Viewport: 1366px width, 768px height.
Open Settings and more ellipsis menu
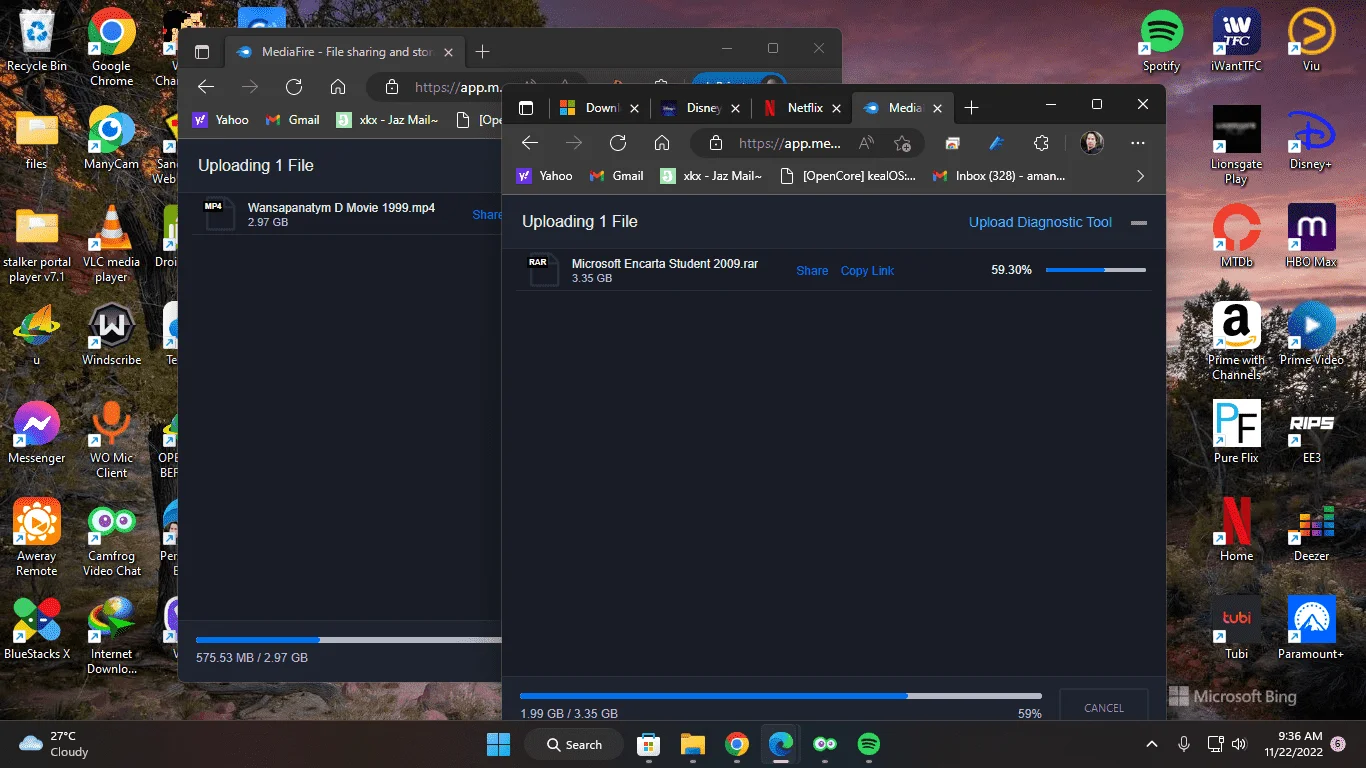[1139, 143]
